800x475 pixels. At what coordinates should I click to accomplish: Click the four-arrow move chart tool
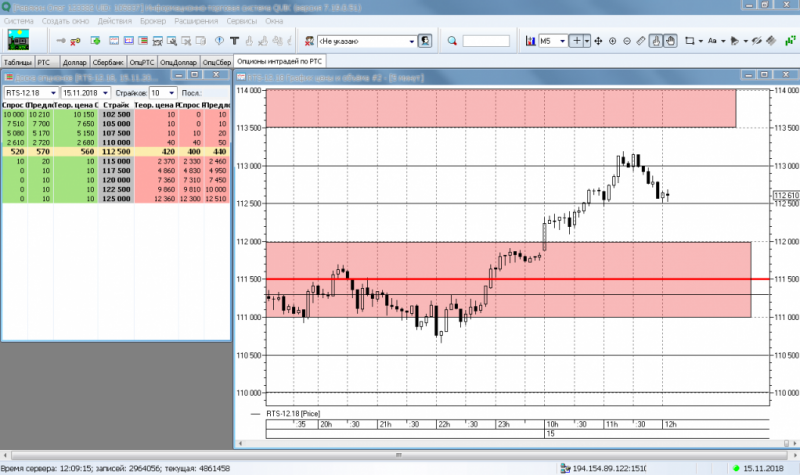click(x=598, y=41)
